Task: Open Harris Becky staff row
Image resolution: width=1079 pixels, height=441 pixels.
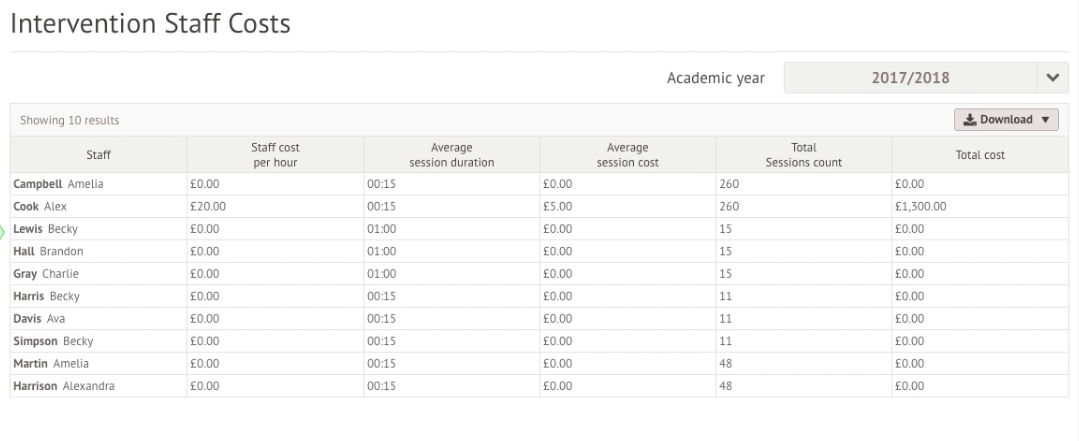Action: 47,296
